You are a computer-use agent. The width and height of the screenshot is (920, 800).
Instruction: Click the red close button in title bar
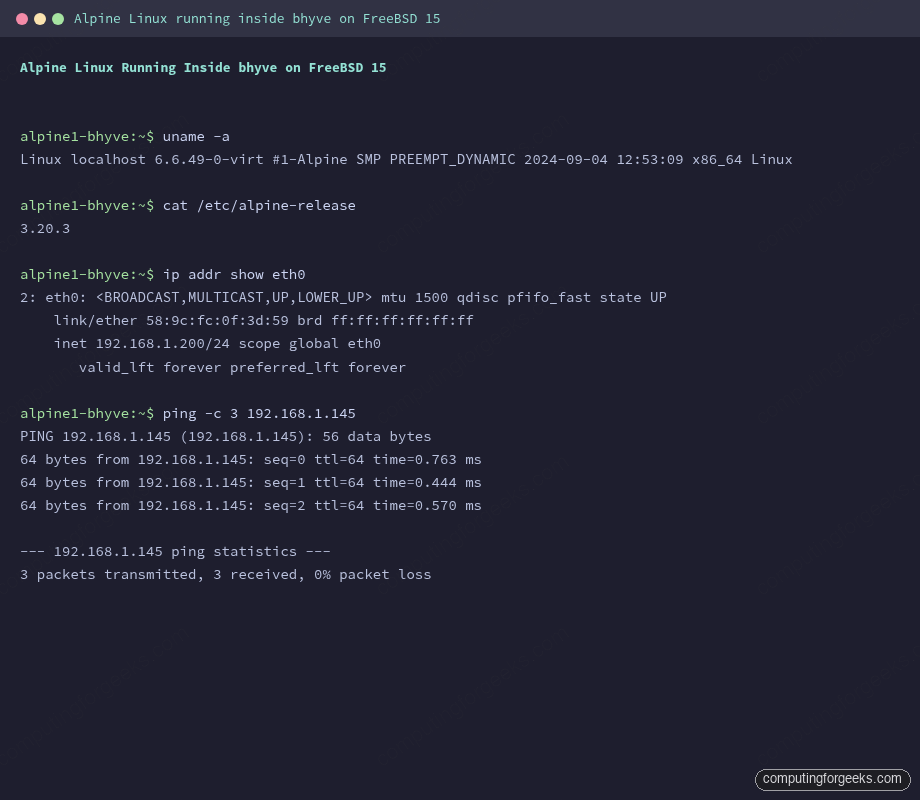point(22,18)
